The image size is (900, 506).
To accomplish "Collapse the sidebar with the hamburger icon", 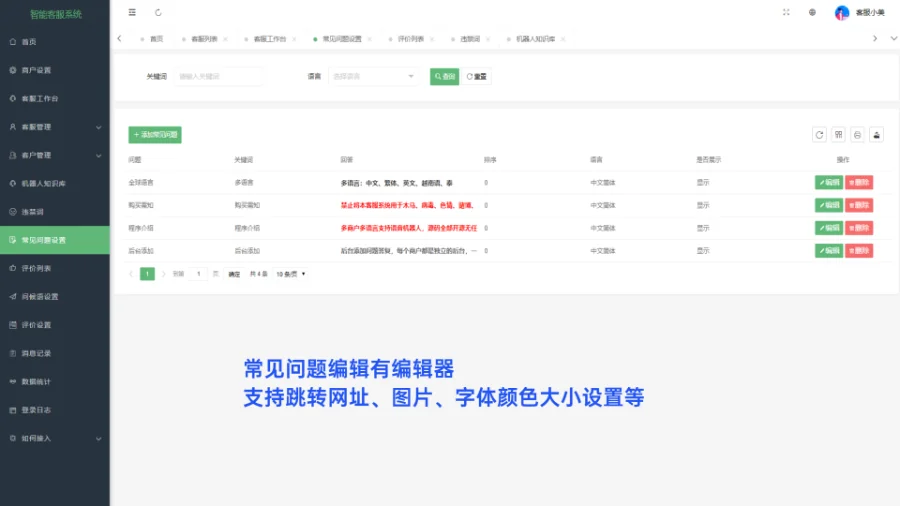I will (132, 13).
